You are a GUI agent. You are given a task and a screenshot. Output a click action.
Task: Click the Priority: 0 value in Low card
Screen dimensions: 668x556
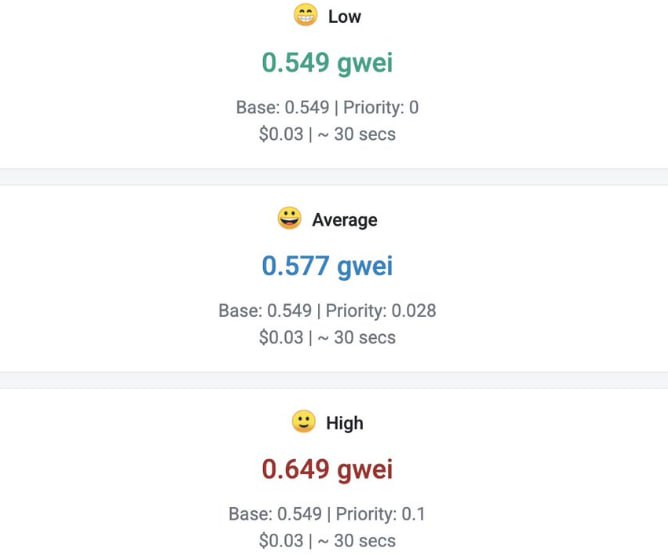click(381, 107)
